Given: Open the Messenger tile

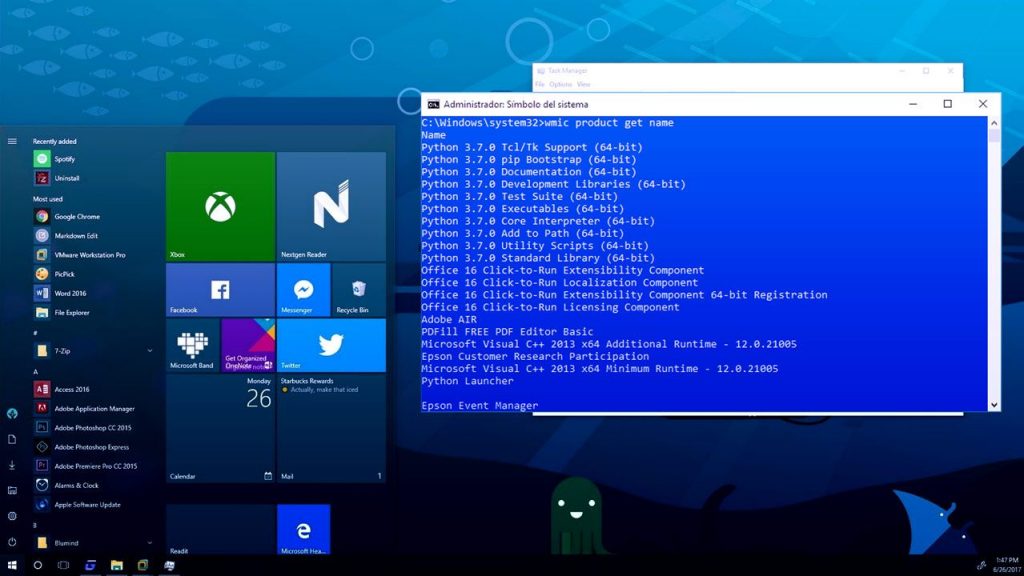Looking at the screenshot, I should pos(303,290).
